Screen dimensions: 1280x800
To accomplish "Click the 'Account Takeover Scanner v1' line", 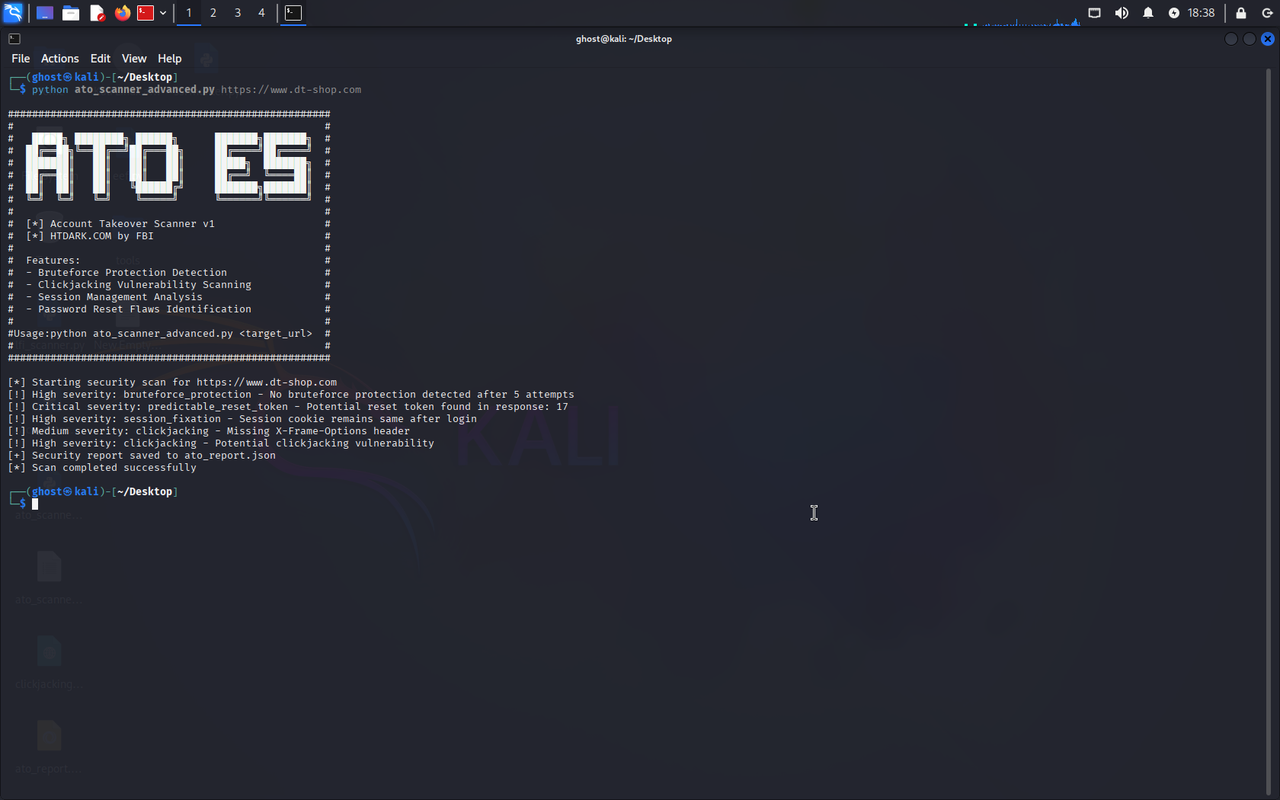I will (x=120, y=224).
